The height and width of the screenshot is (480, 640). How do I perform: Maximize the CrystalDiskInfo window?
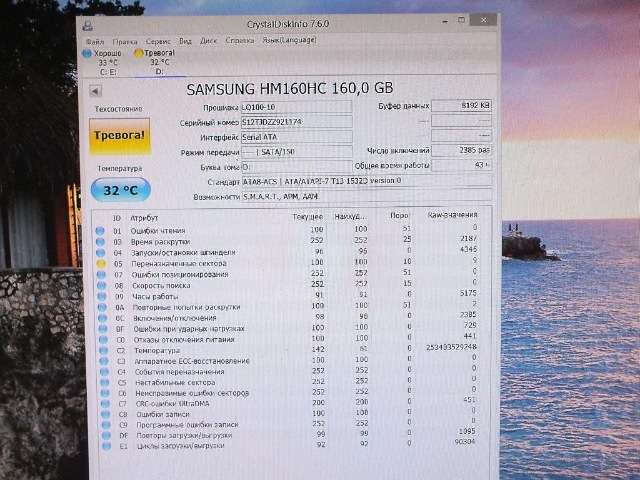pos(461,20)
